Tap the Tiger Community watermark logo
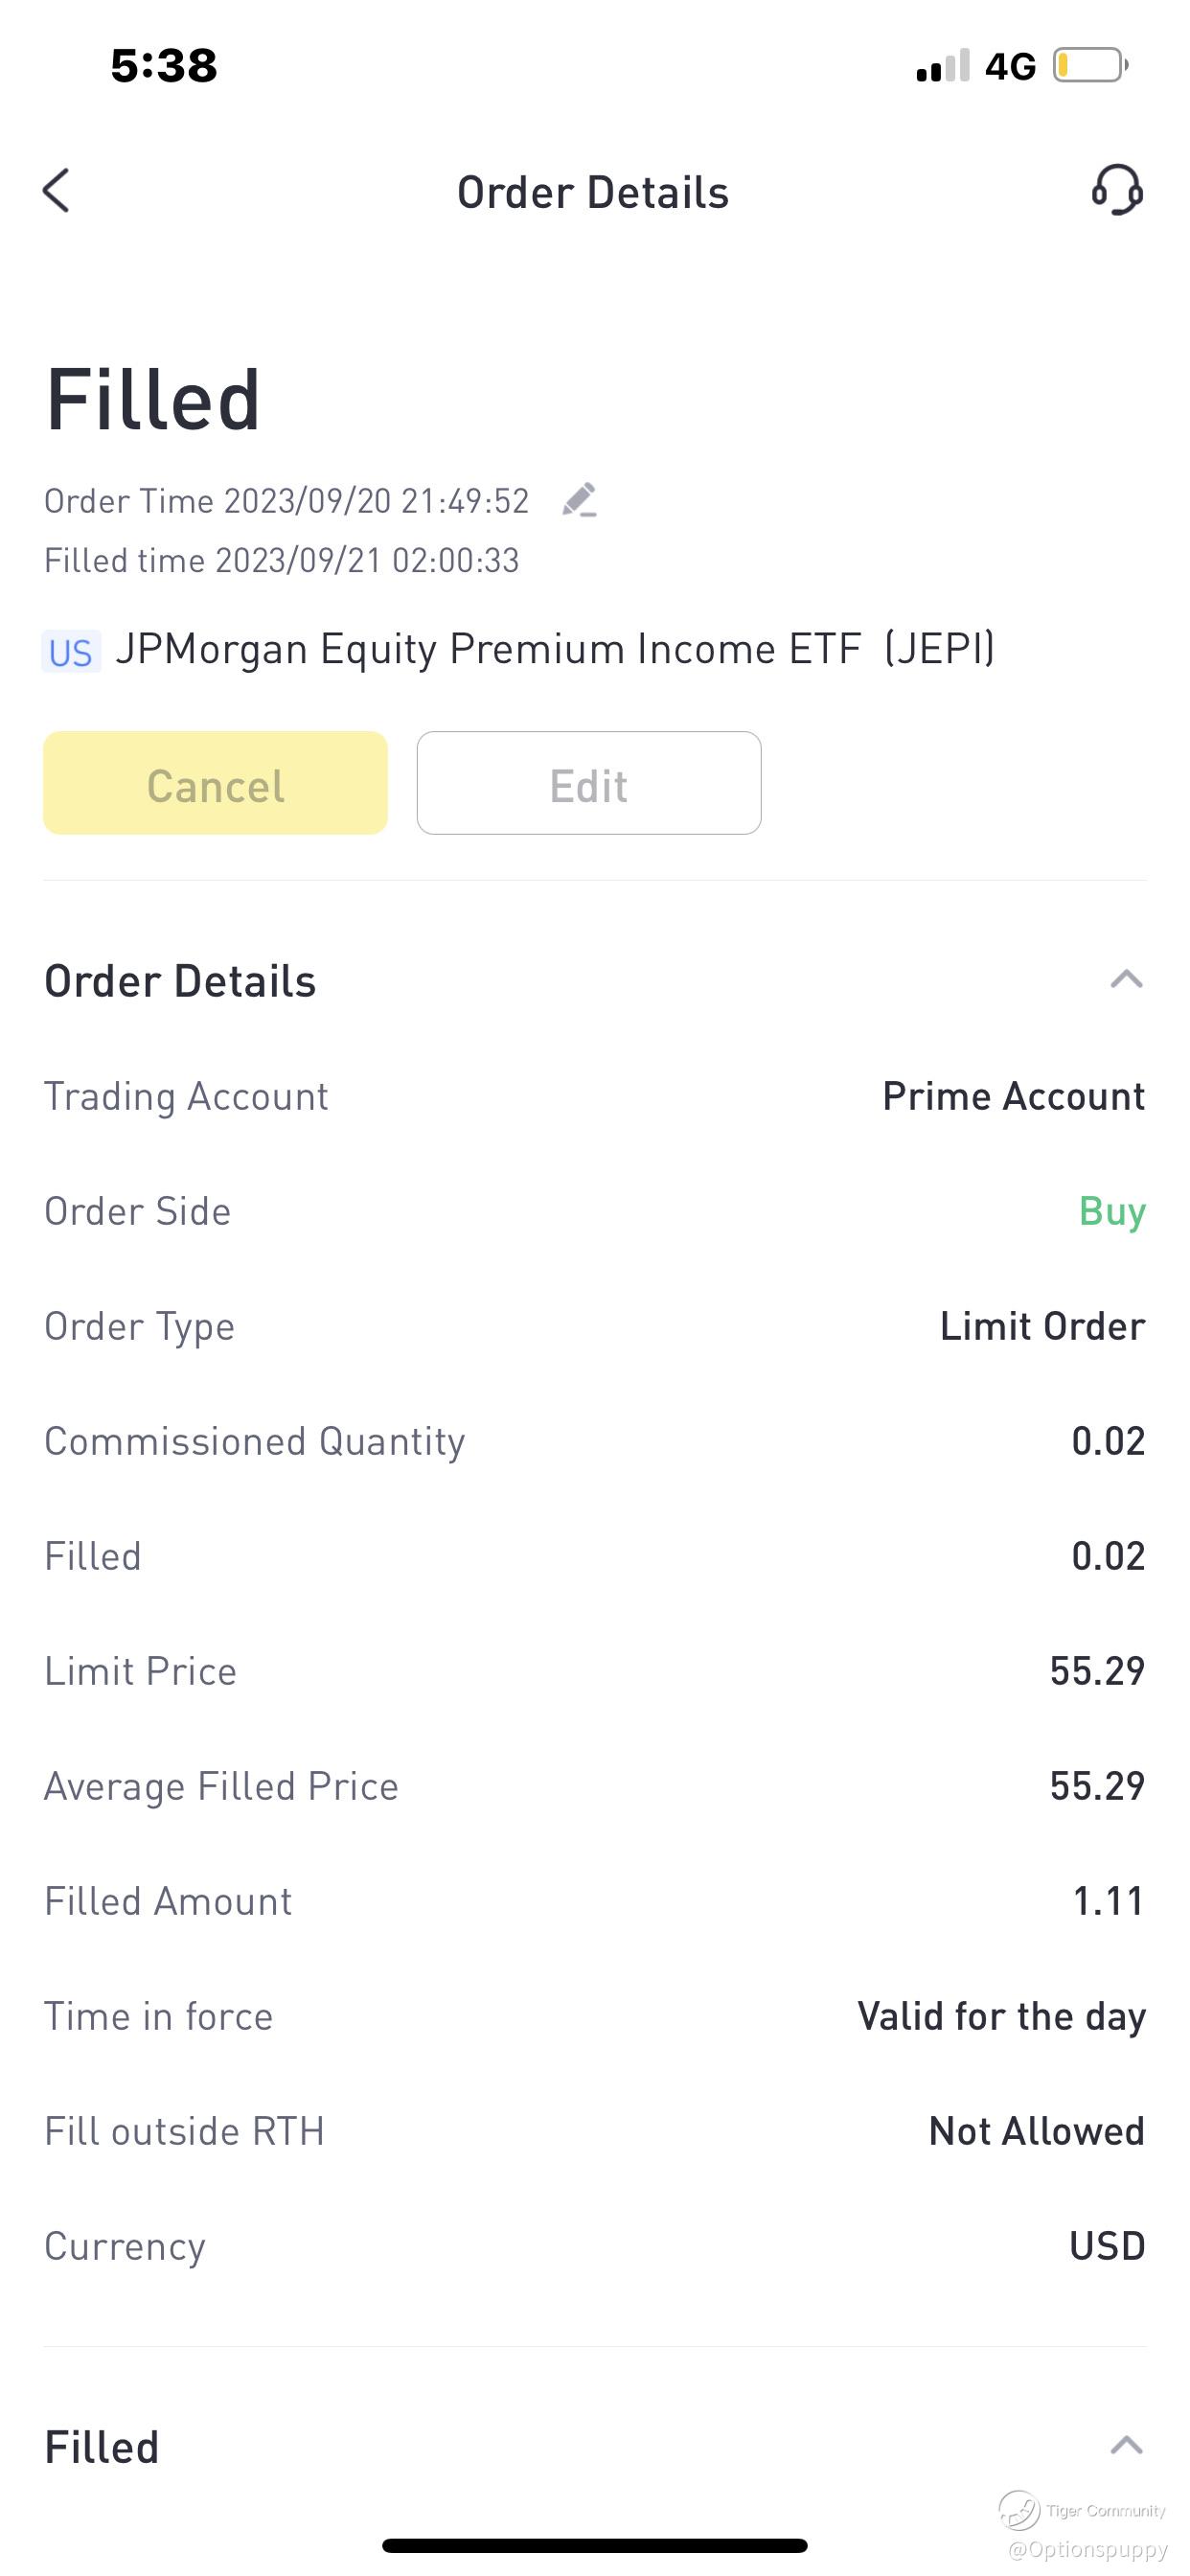This screenshot has width=1190, height=2576. tap(1019, 2510)
